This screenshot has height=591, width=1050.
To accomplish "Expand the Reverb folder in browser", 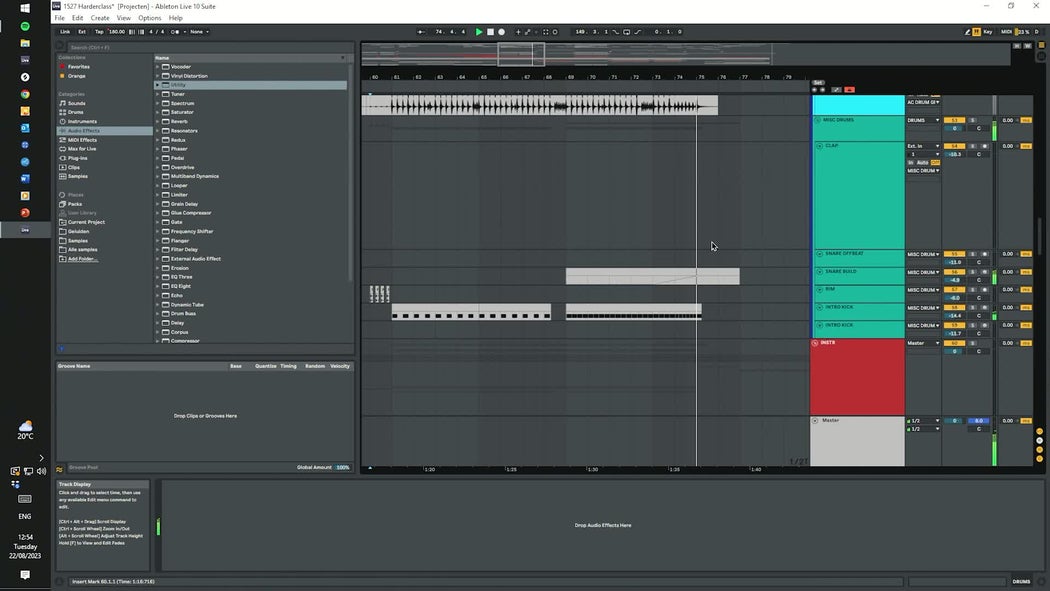I will coord(158,122).
